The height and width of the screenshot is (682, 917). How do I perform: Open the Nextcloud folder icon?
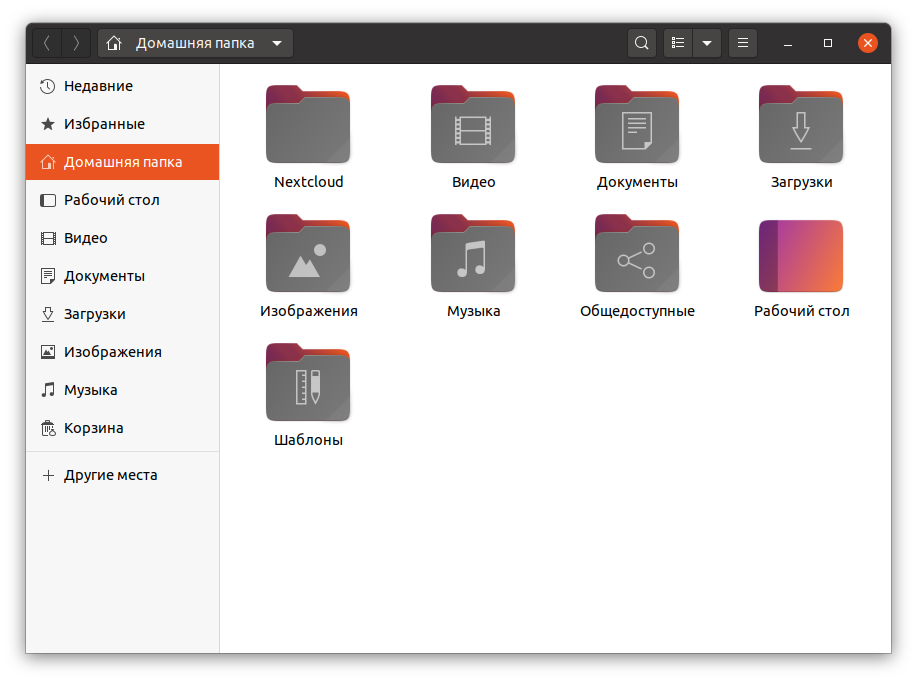pos(308,125)
